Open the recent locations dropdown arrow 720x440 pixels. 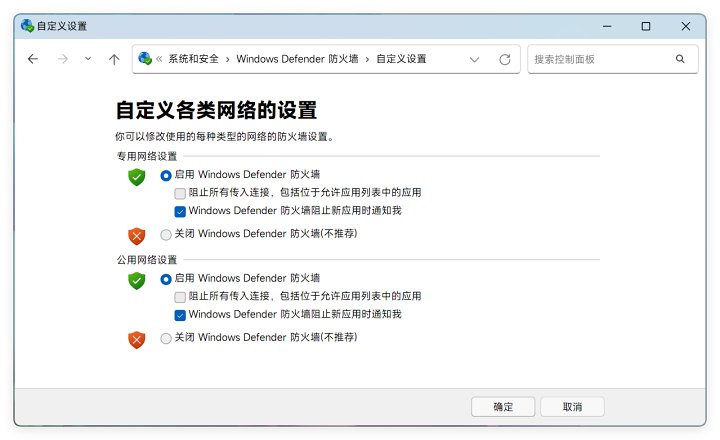[x=88, y=59]
